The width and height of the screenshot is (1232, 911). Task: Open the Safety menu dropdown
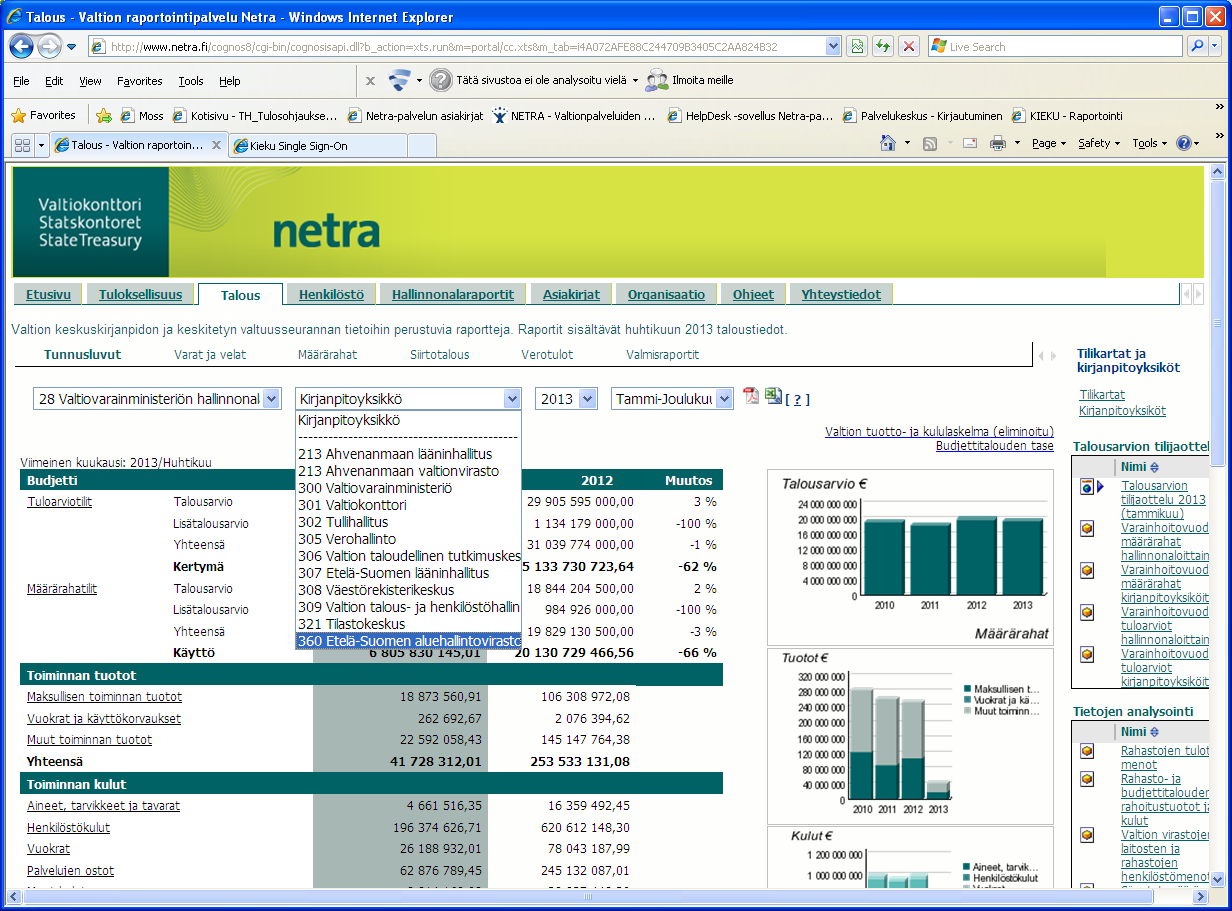1098,143
